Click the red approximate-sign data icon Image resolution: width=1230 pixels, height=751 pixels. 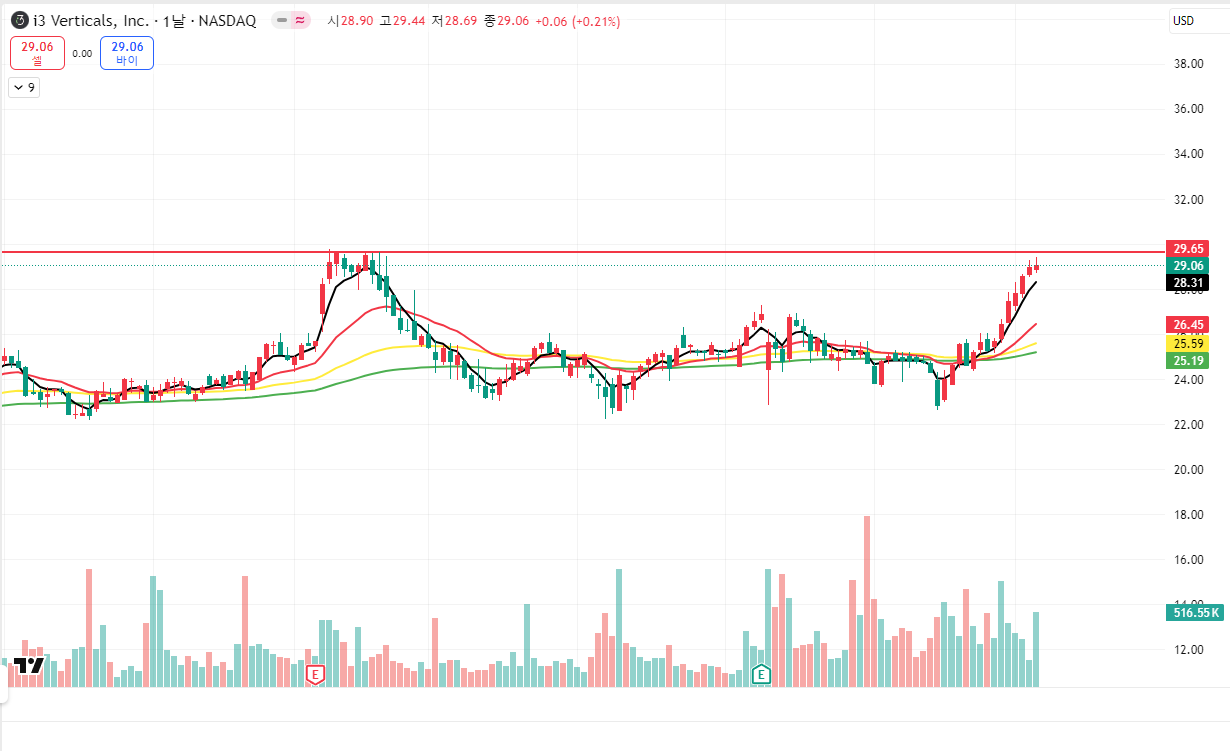[x=299, y=20]
